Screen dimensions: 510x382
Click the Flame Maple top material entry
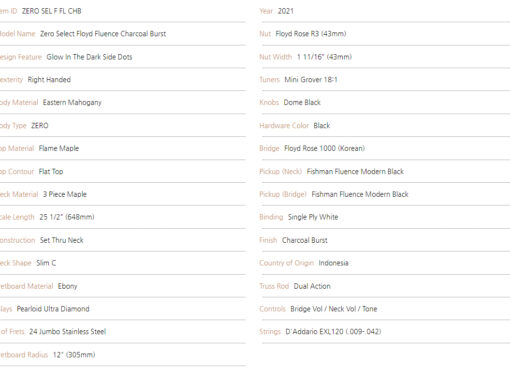59,149
